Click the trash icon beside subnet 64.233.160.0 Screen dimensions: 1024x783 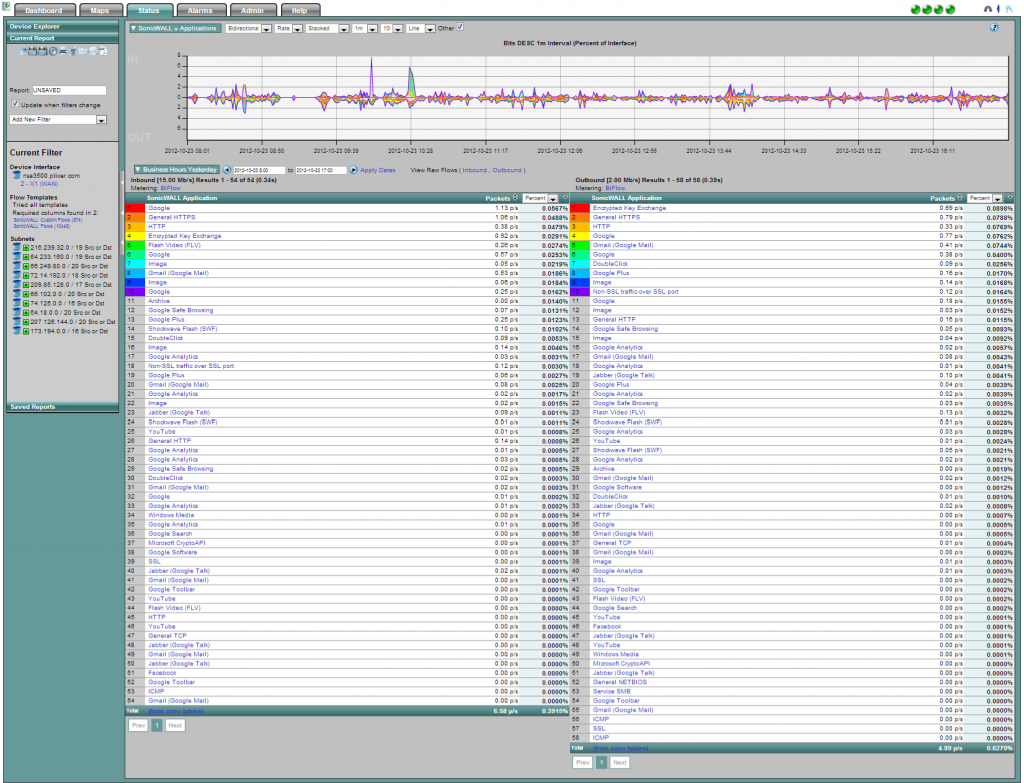point(17,257)
